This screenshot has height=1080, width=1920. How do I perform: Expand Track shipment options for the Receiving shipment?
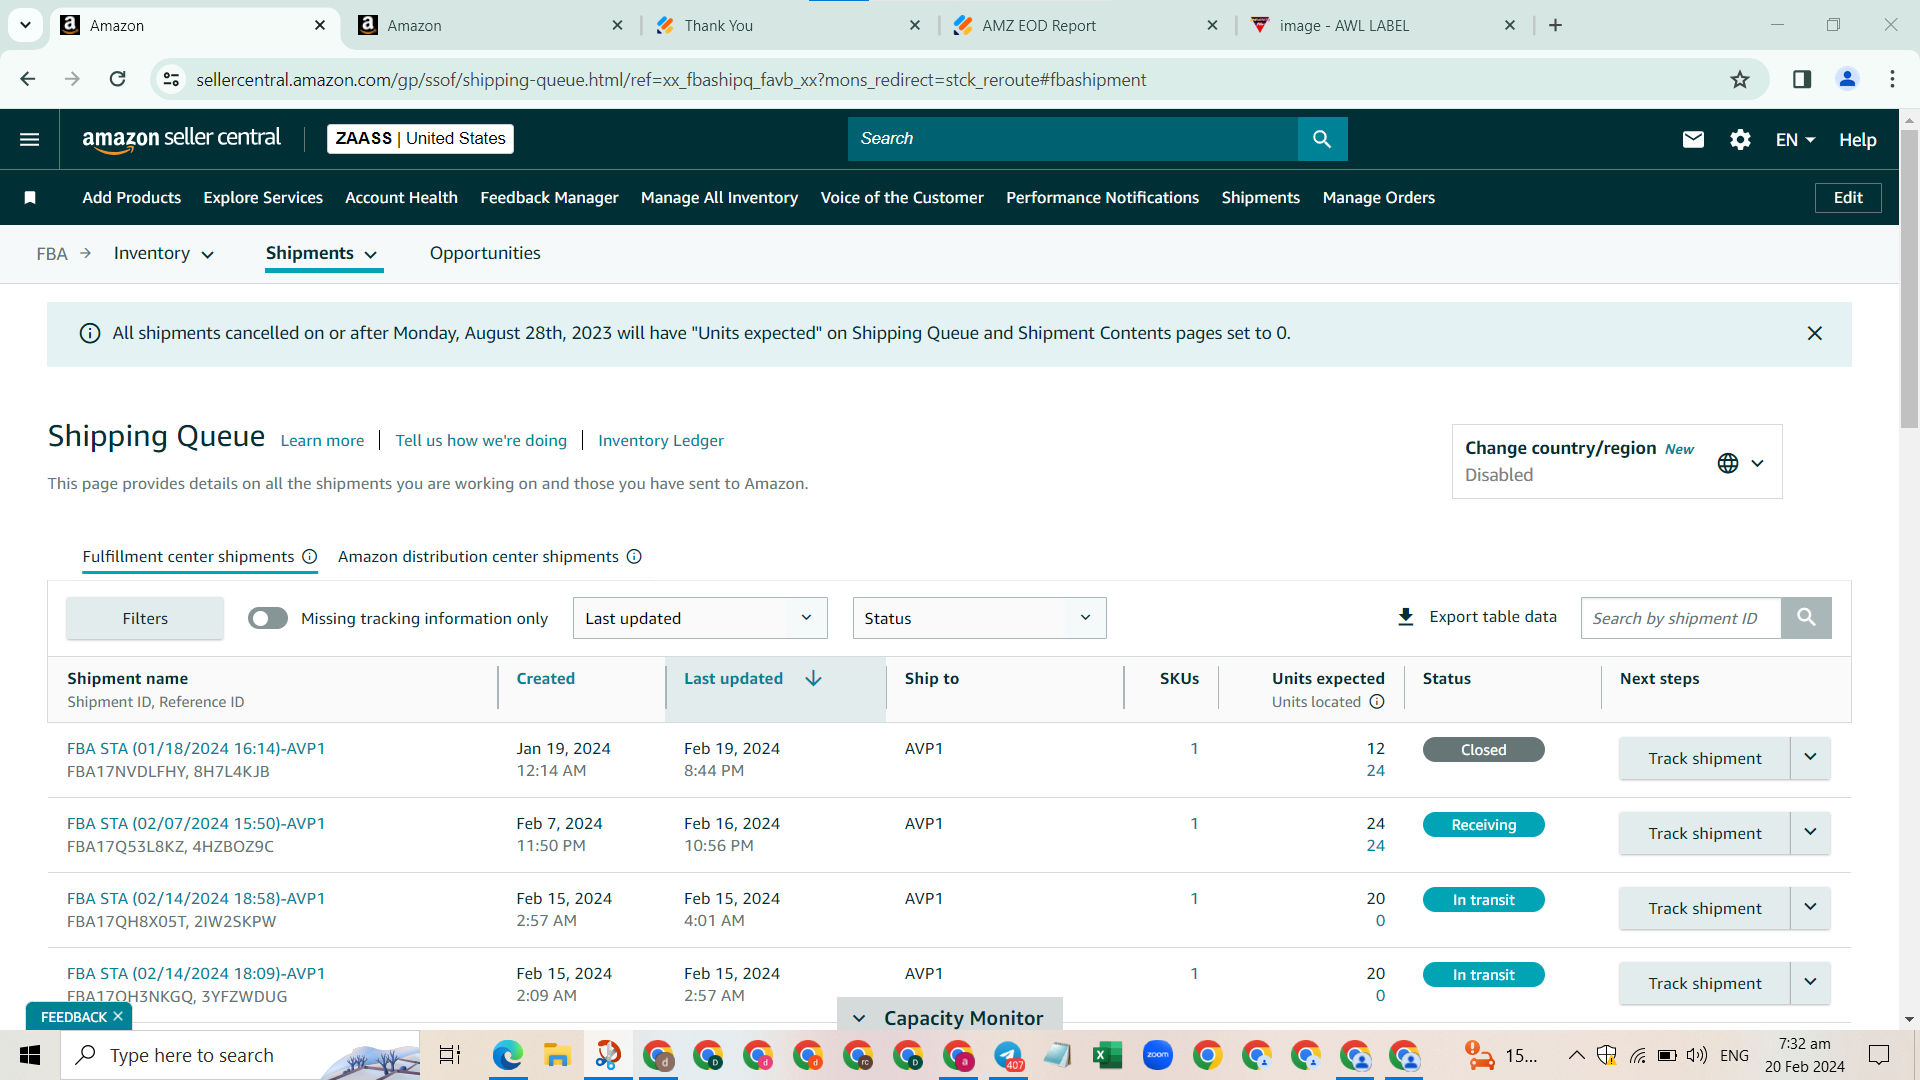click(1810, 833)
